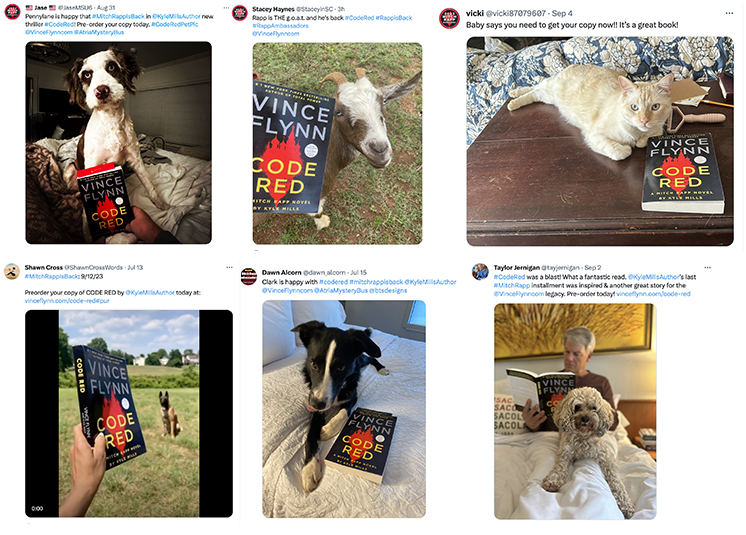Open Dawn Alcorn's profile avatar

248,276
